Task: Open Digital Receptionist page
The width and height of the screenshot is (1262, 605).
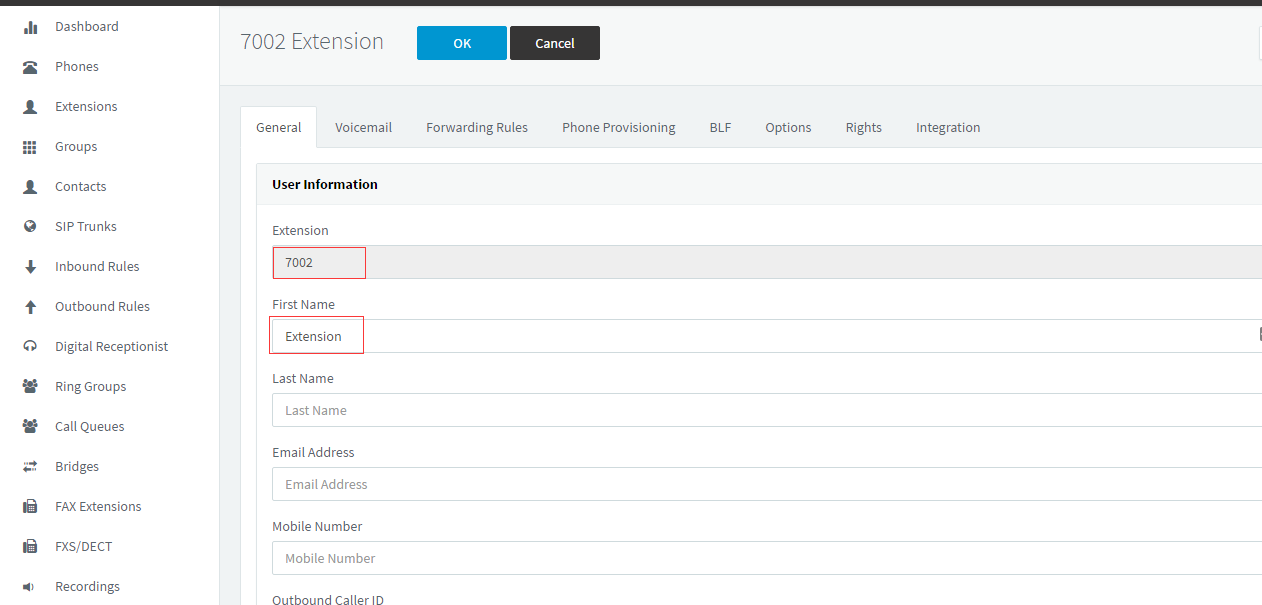Action: click(111, 347)
